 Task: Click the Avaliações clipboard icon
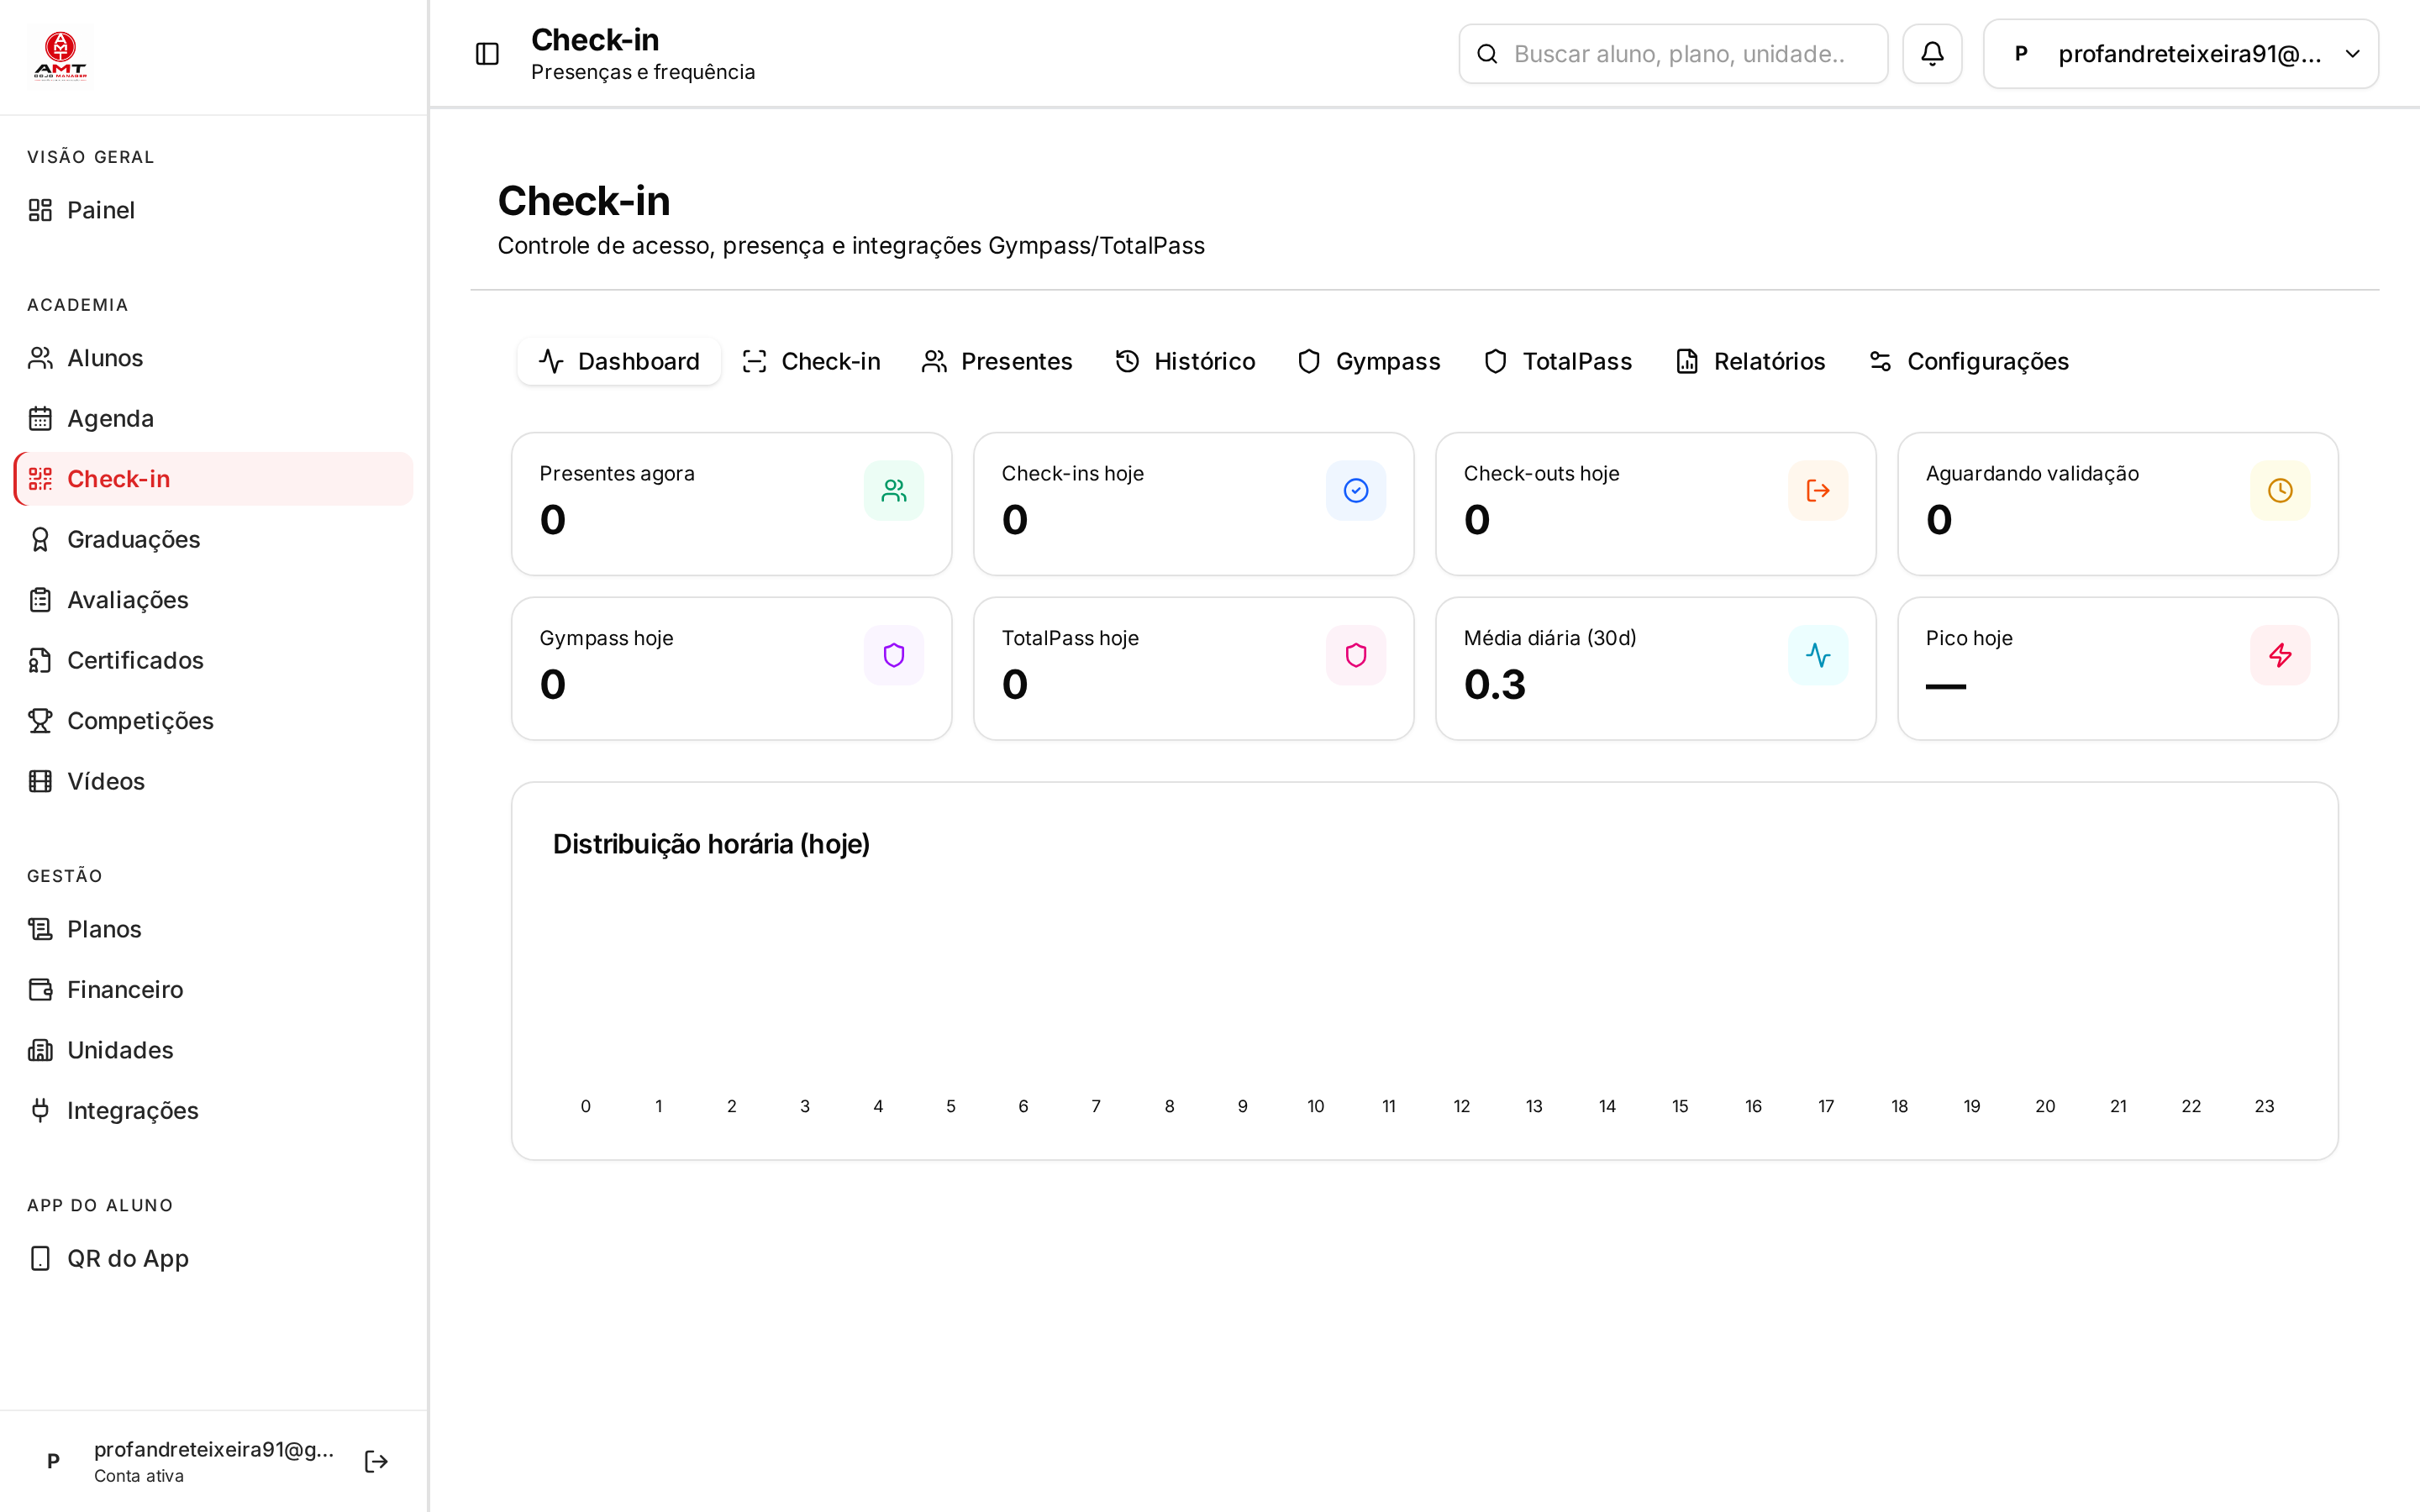pos(40,600)
